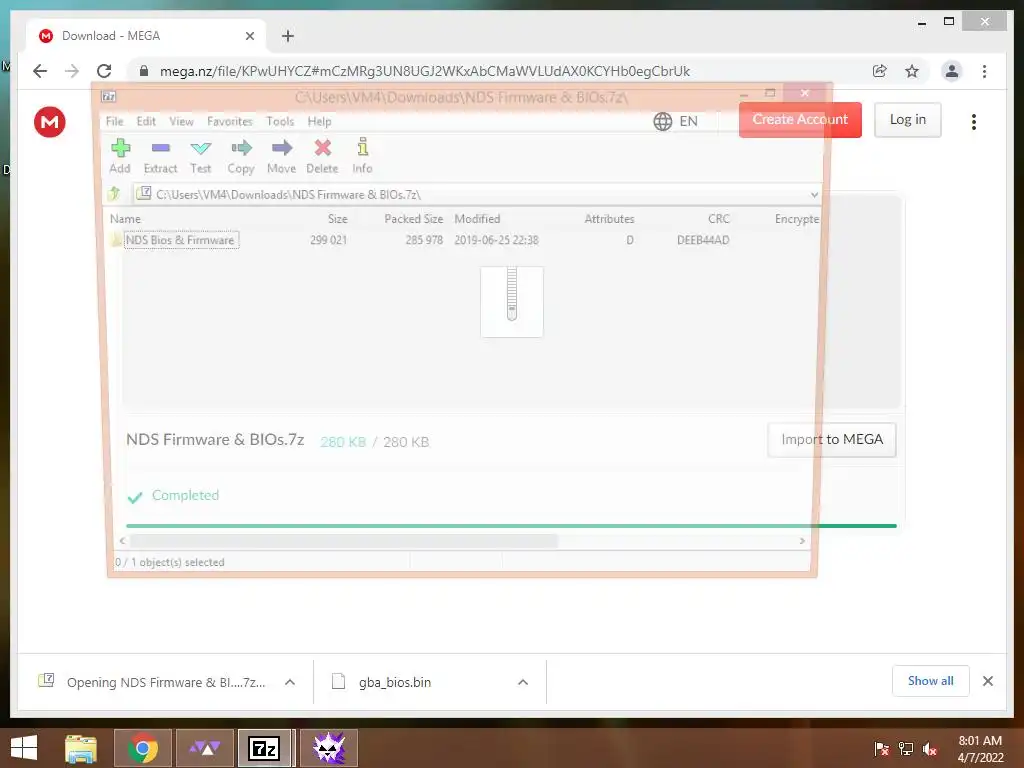Open a new Chrome tab

[x=288, y=36]
